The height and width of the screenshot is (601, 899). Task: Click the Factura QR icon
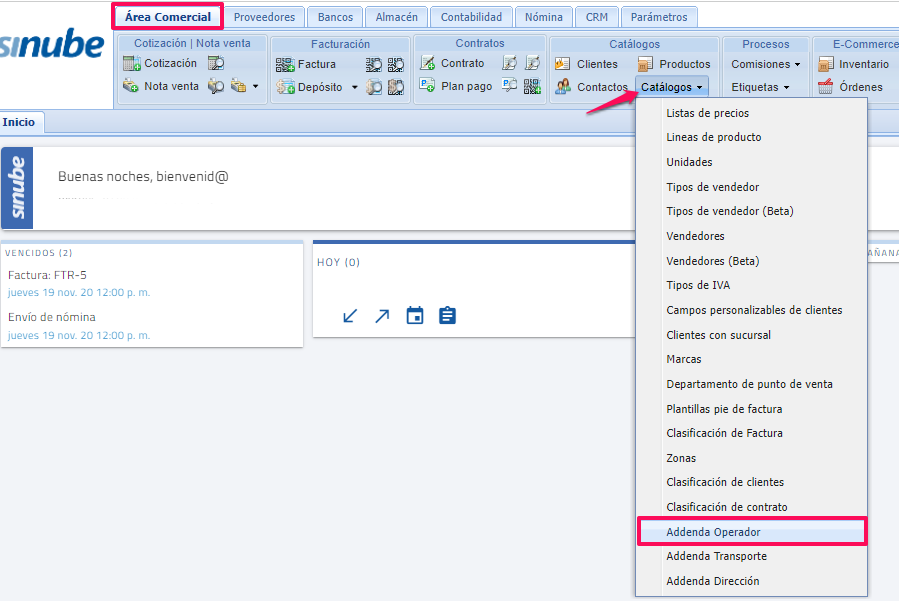[285, 64]
